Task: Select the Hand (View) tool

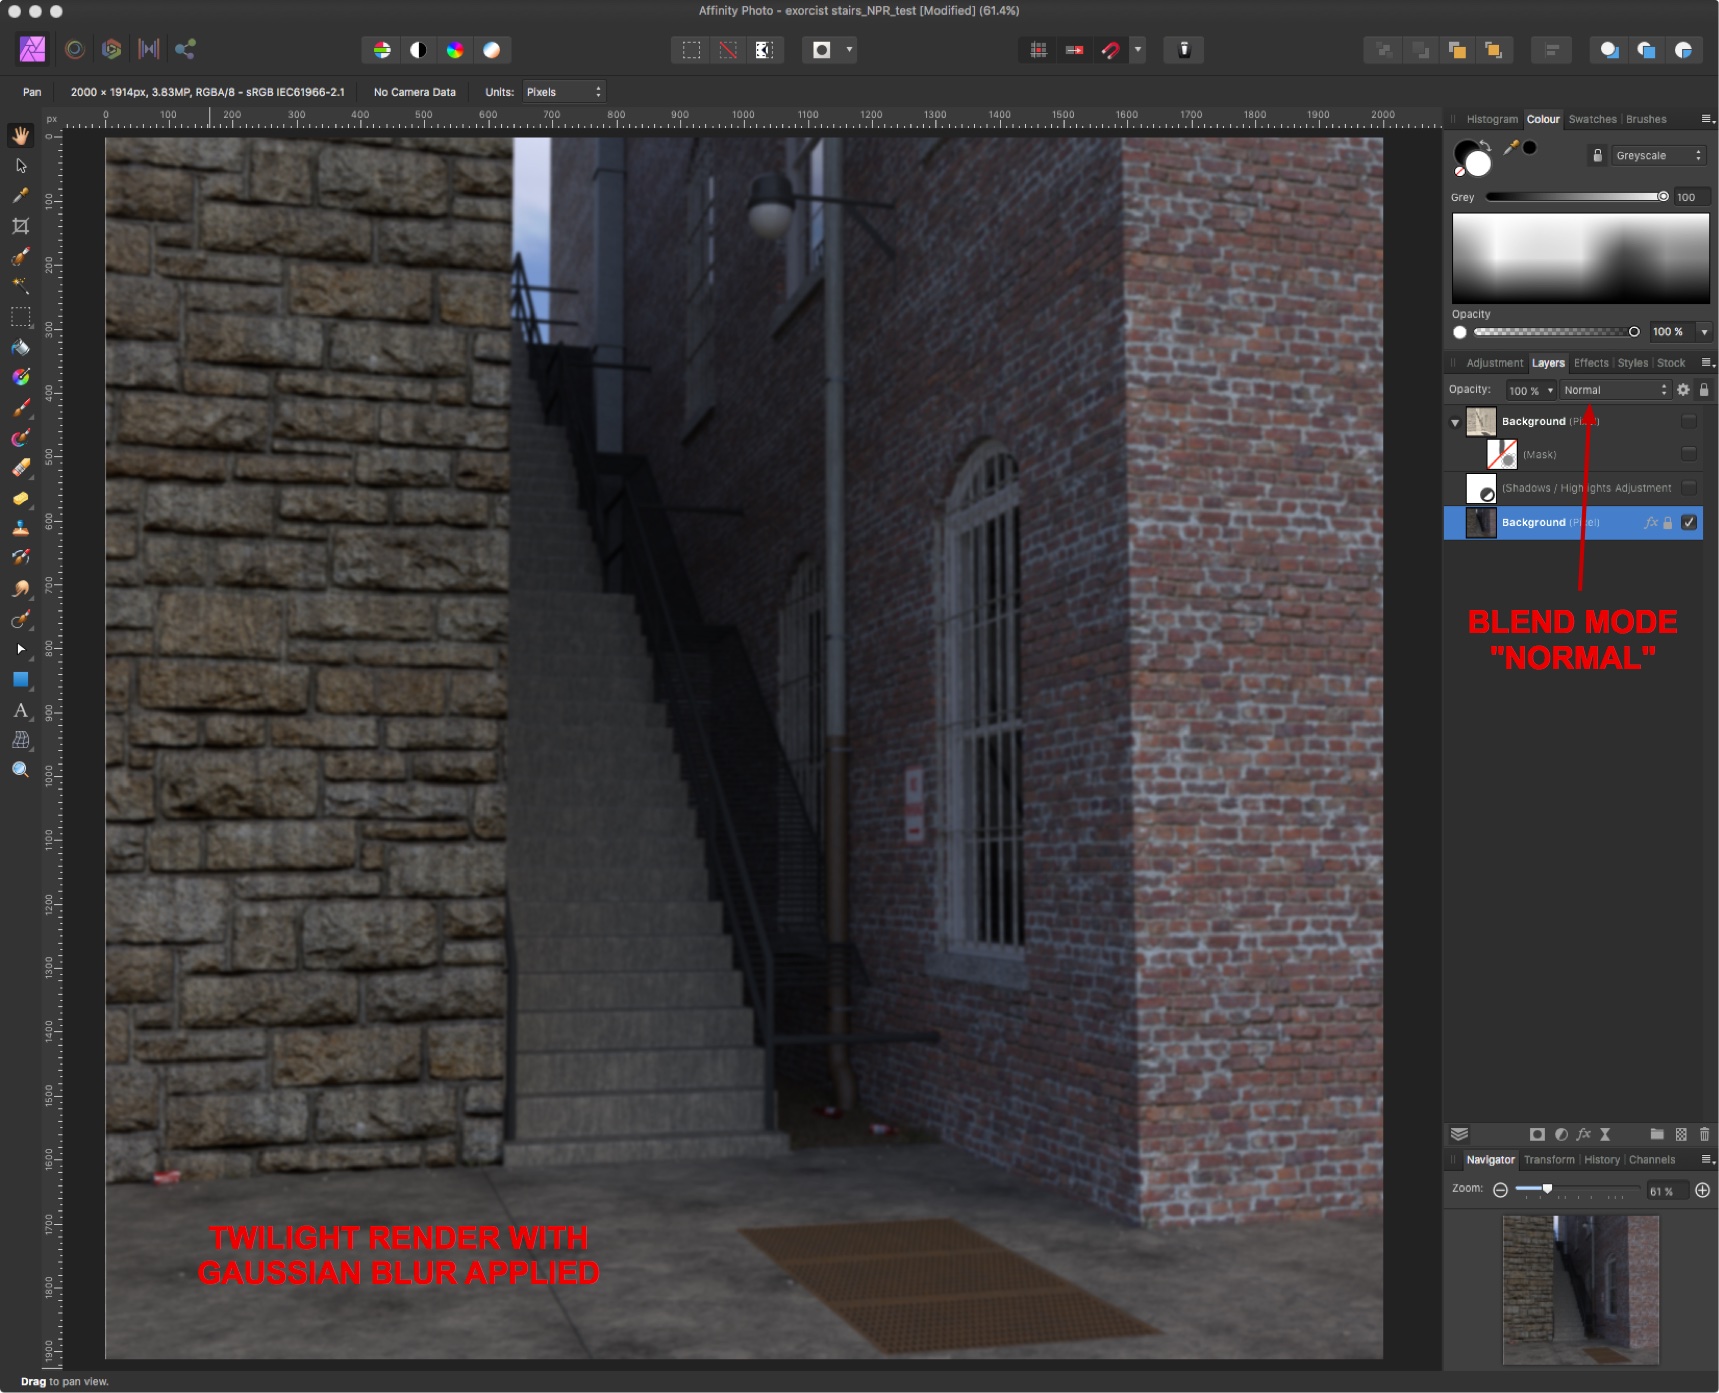Action: coord(20,135)
